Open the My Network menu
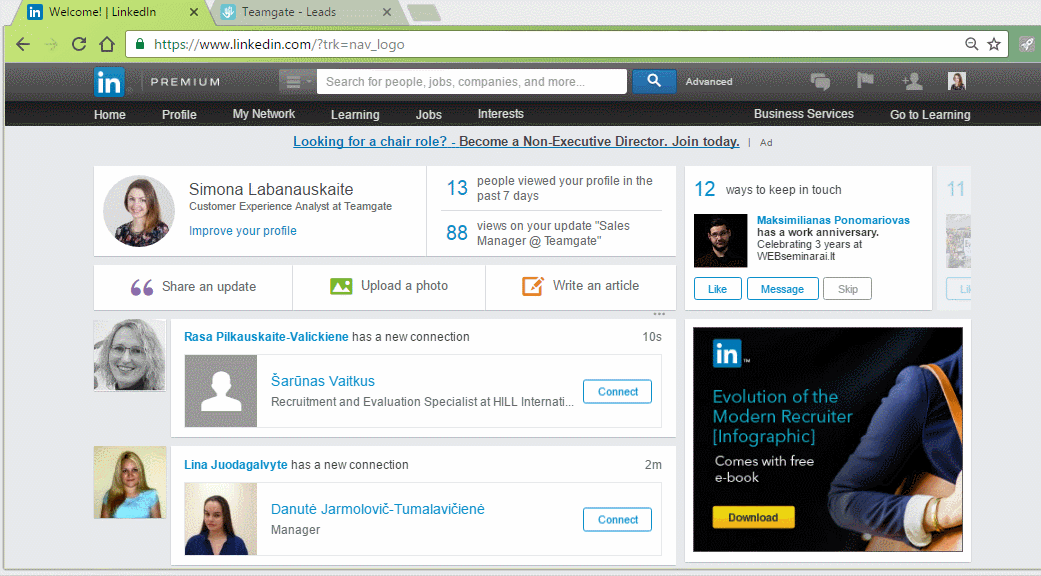Viewport: 1041px width, 576px height. click(x=264, y=114)
